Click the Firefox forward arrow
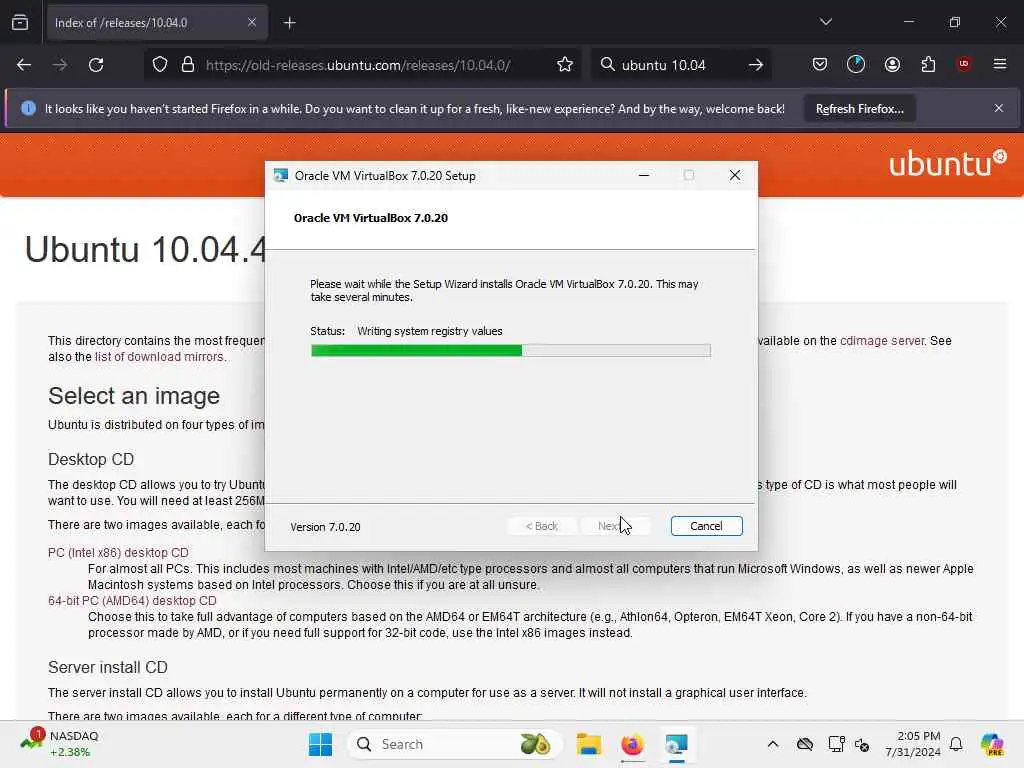Viewport: 1024px width, 768px height. (x=59, y=65)
